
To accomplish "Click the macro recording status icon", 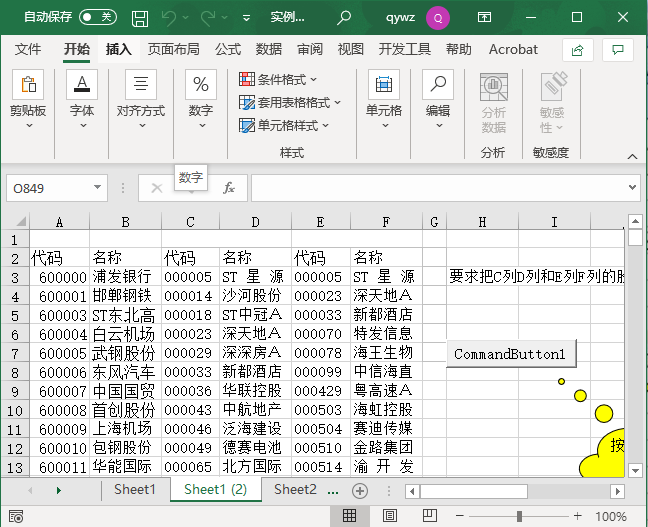I will pyautogui.click(x=16, y=516).
